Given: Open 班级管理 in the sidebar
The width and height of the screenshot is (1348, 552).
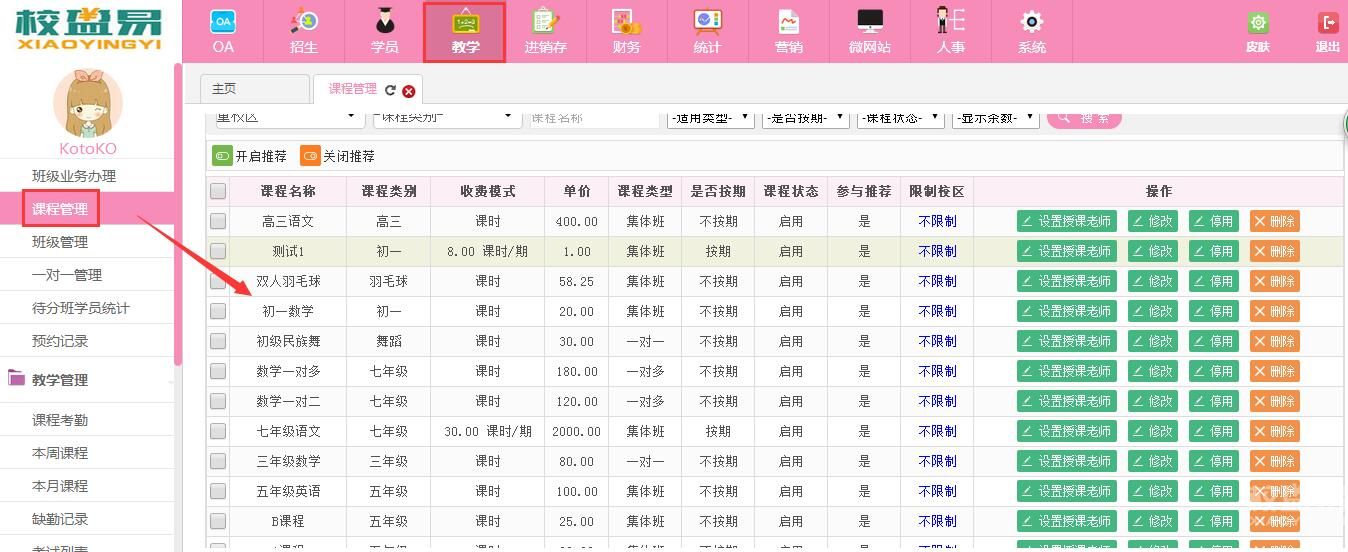Looking at the screenshot, I should pos(60,242).
